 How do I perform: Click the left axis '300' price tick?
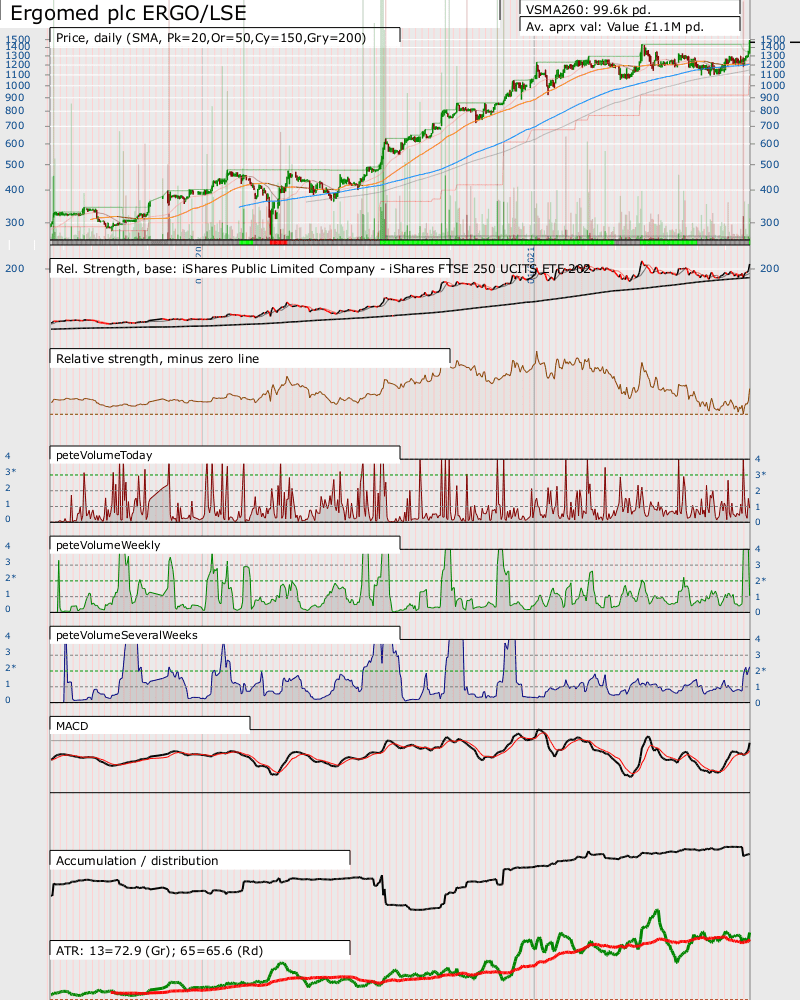tap(15, 223)
